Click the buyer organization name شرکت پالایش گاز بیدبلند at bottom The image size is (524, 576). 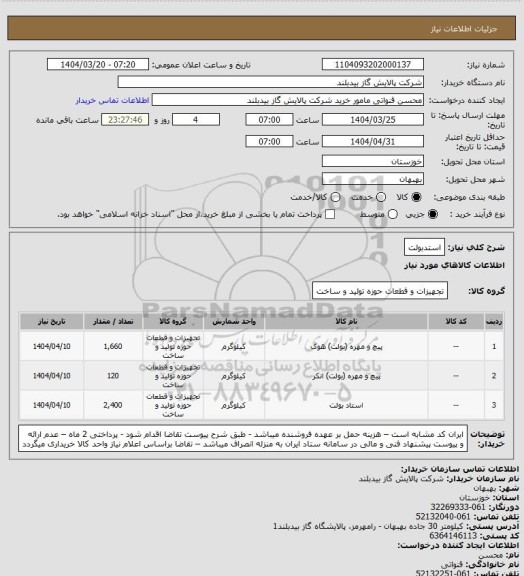pos(401,479)
